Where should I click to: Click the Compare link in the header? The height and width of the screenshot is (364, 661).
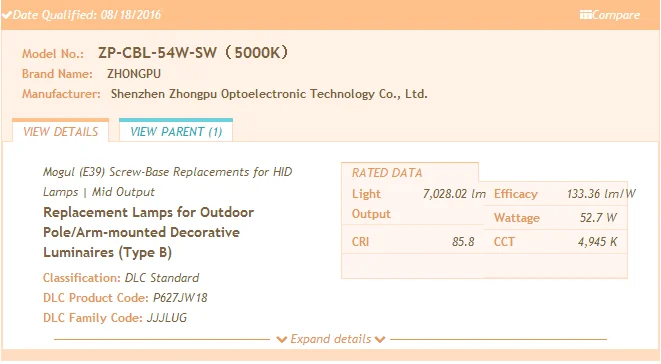point(615,15)
